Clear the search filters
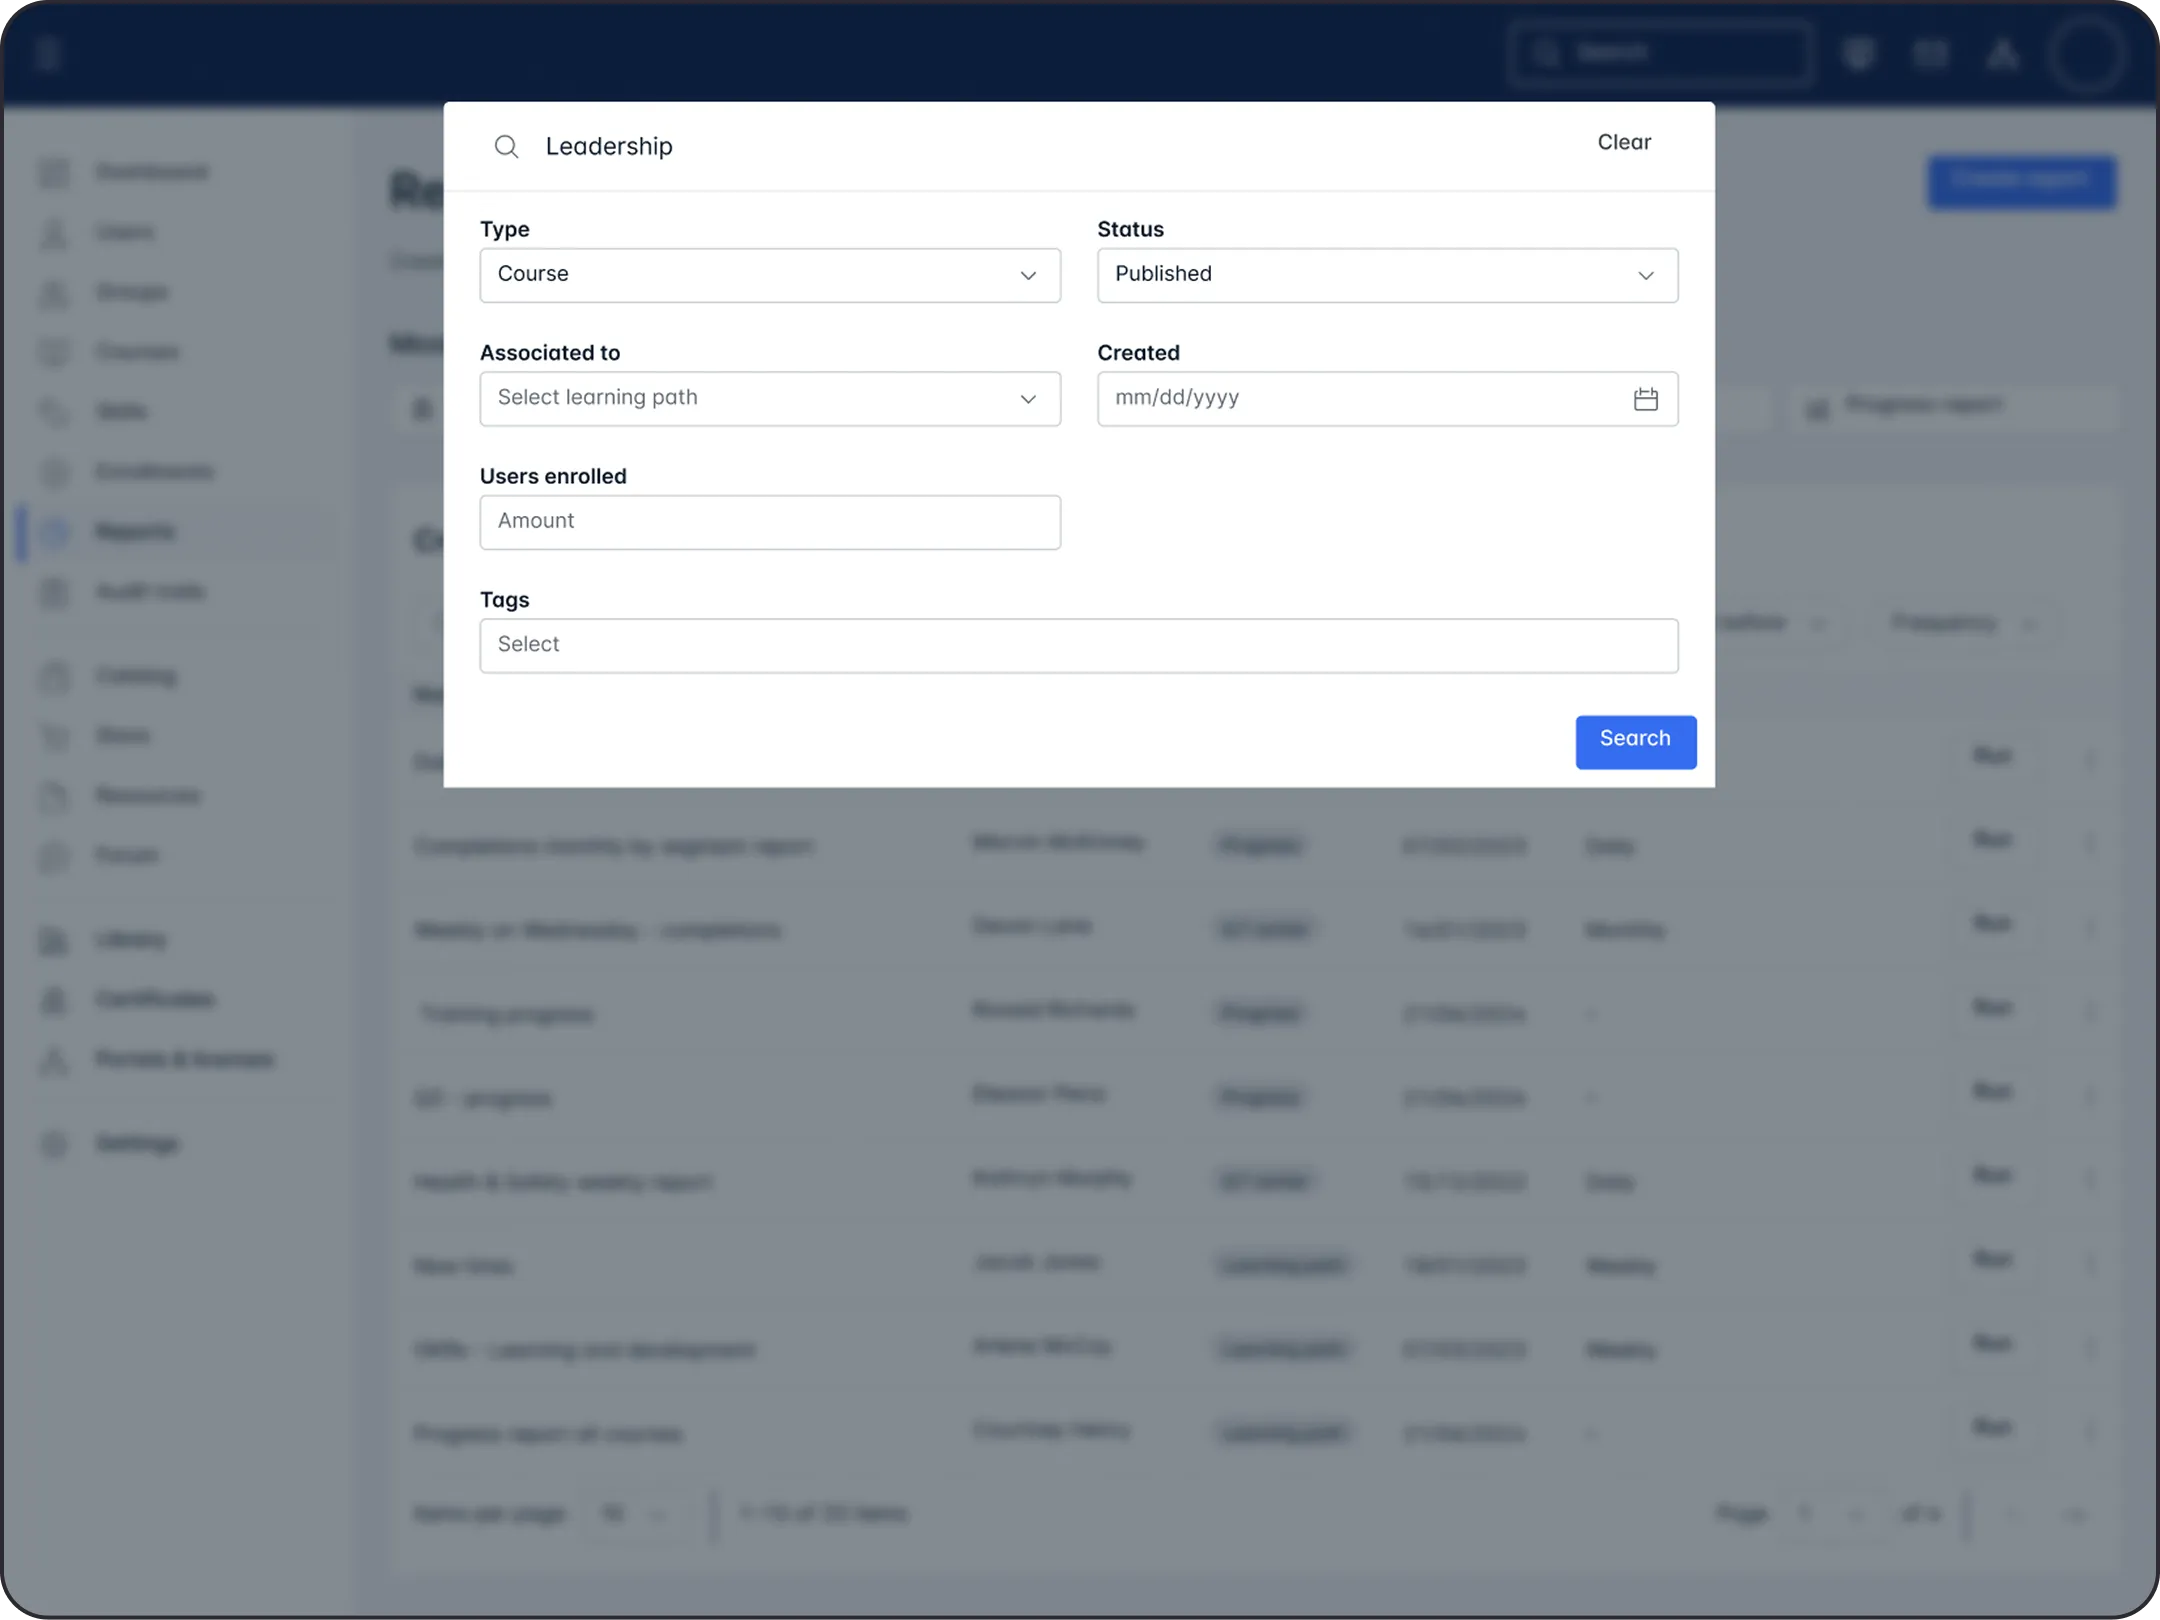The image size is (2160, 1620). click(1624, 143)
